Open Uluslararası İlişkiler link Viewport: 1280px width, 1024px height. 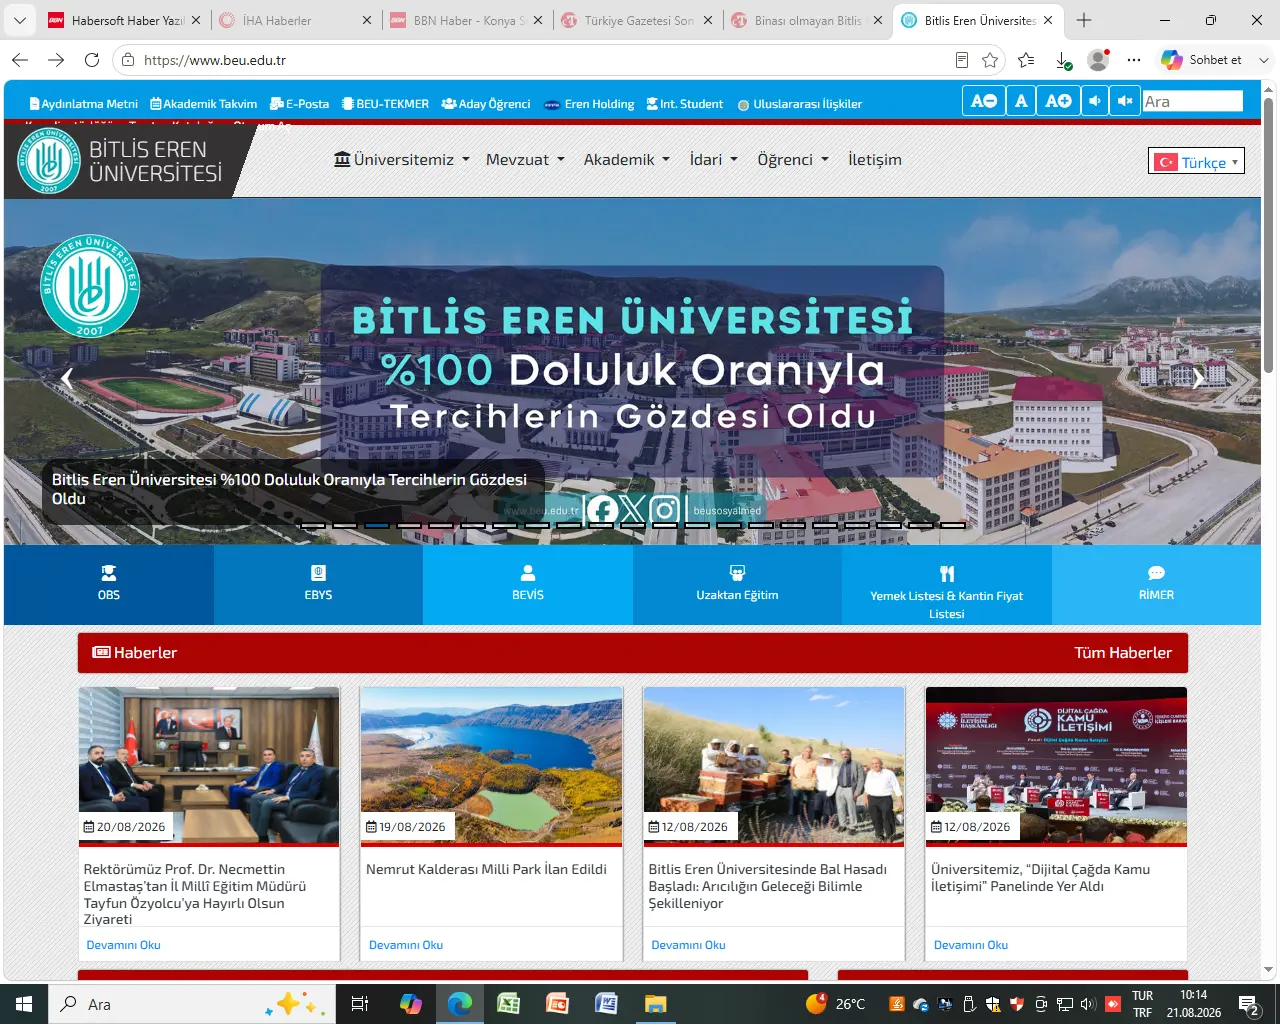pyautogui.click(x=799, y=104)
